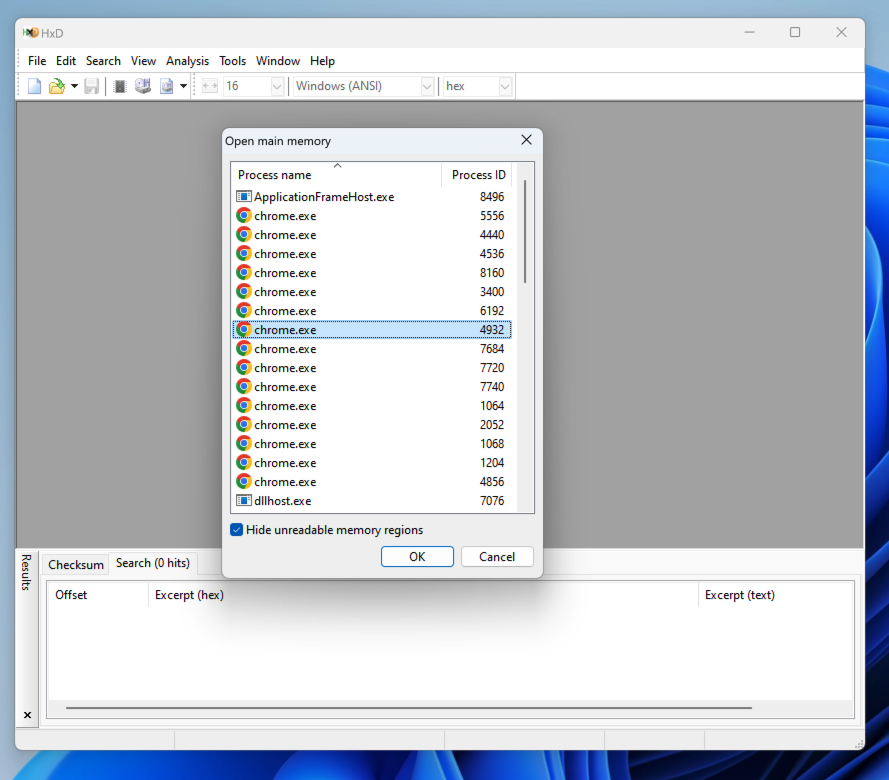Close the Open main memory dialog

click(x=526, y=140)
